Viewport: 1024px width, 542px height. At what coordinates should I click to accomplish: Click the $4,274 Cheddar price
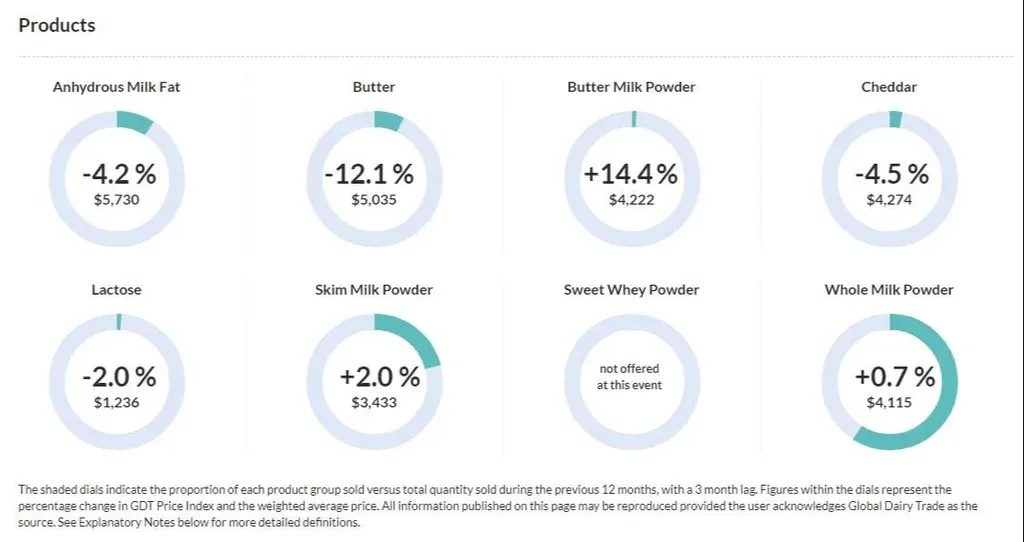[x=889, y=199]
